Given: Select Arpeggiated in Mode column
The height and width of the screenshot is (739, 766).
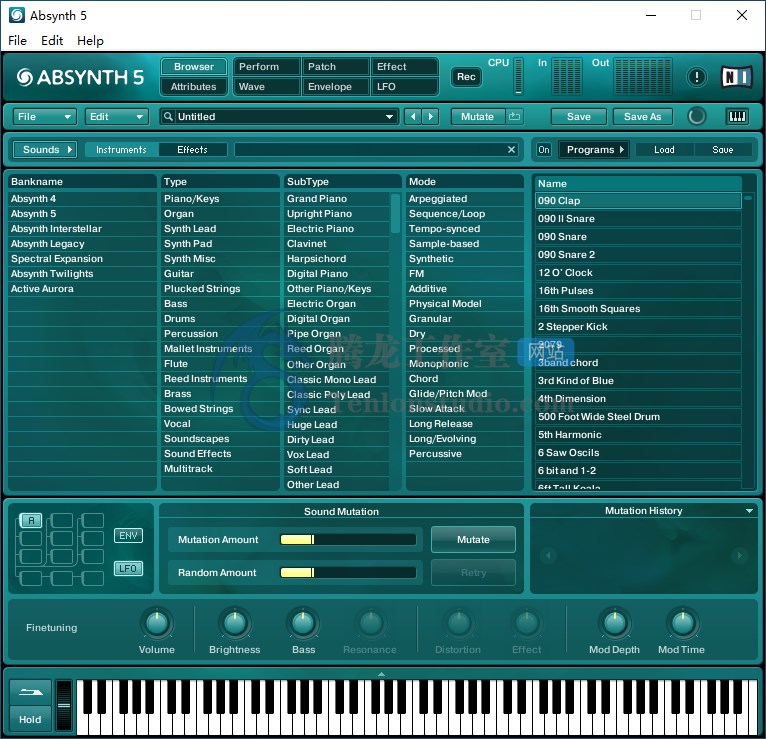Looking at the screenshot, I should click(x=464, y=199).
